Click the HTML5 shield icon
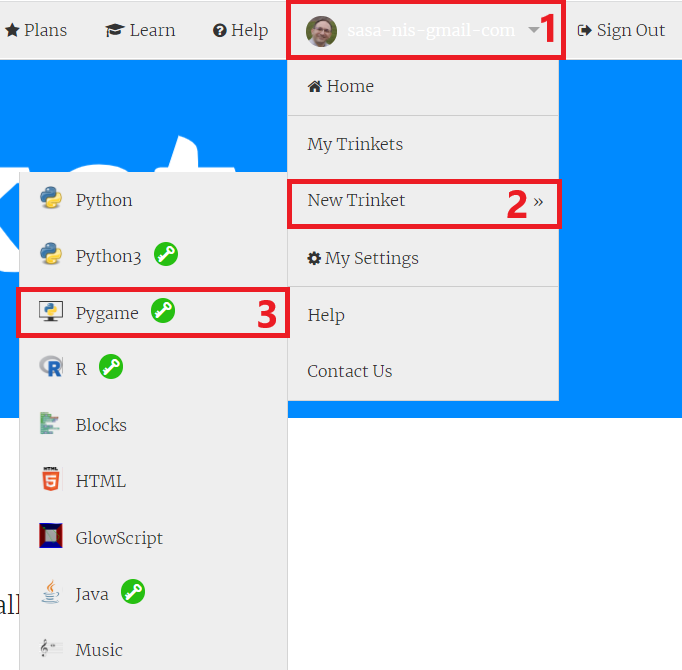Screen dimensions: 682x670 [51, 479]
